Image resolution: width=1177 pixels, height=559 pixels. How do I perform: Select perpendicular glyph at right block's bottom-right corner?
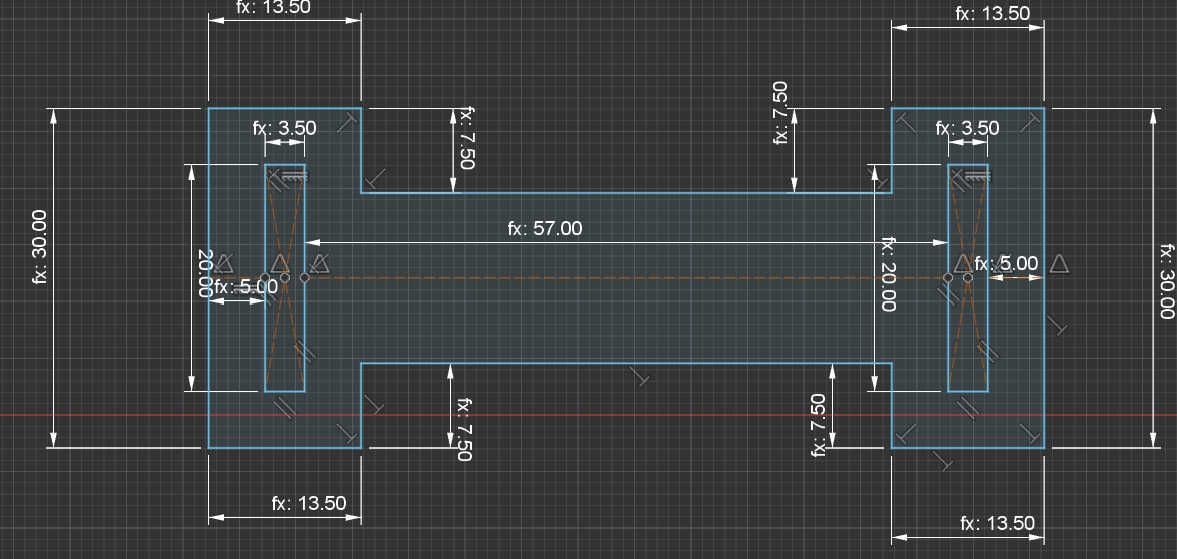tap(1030, 432)
